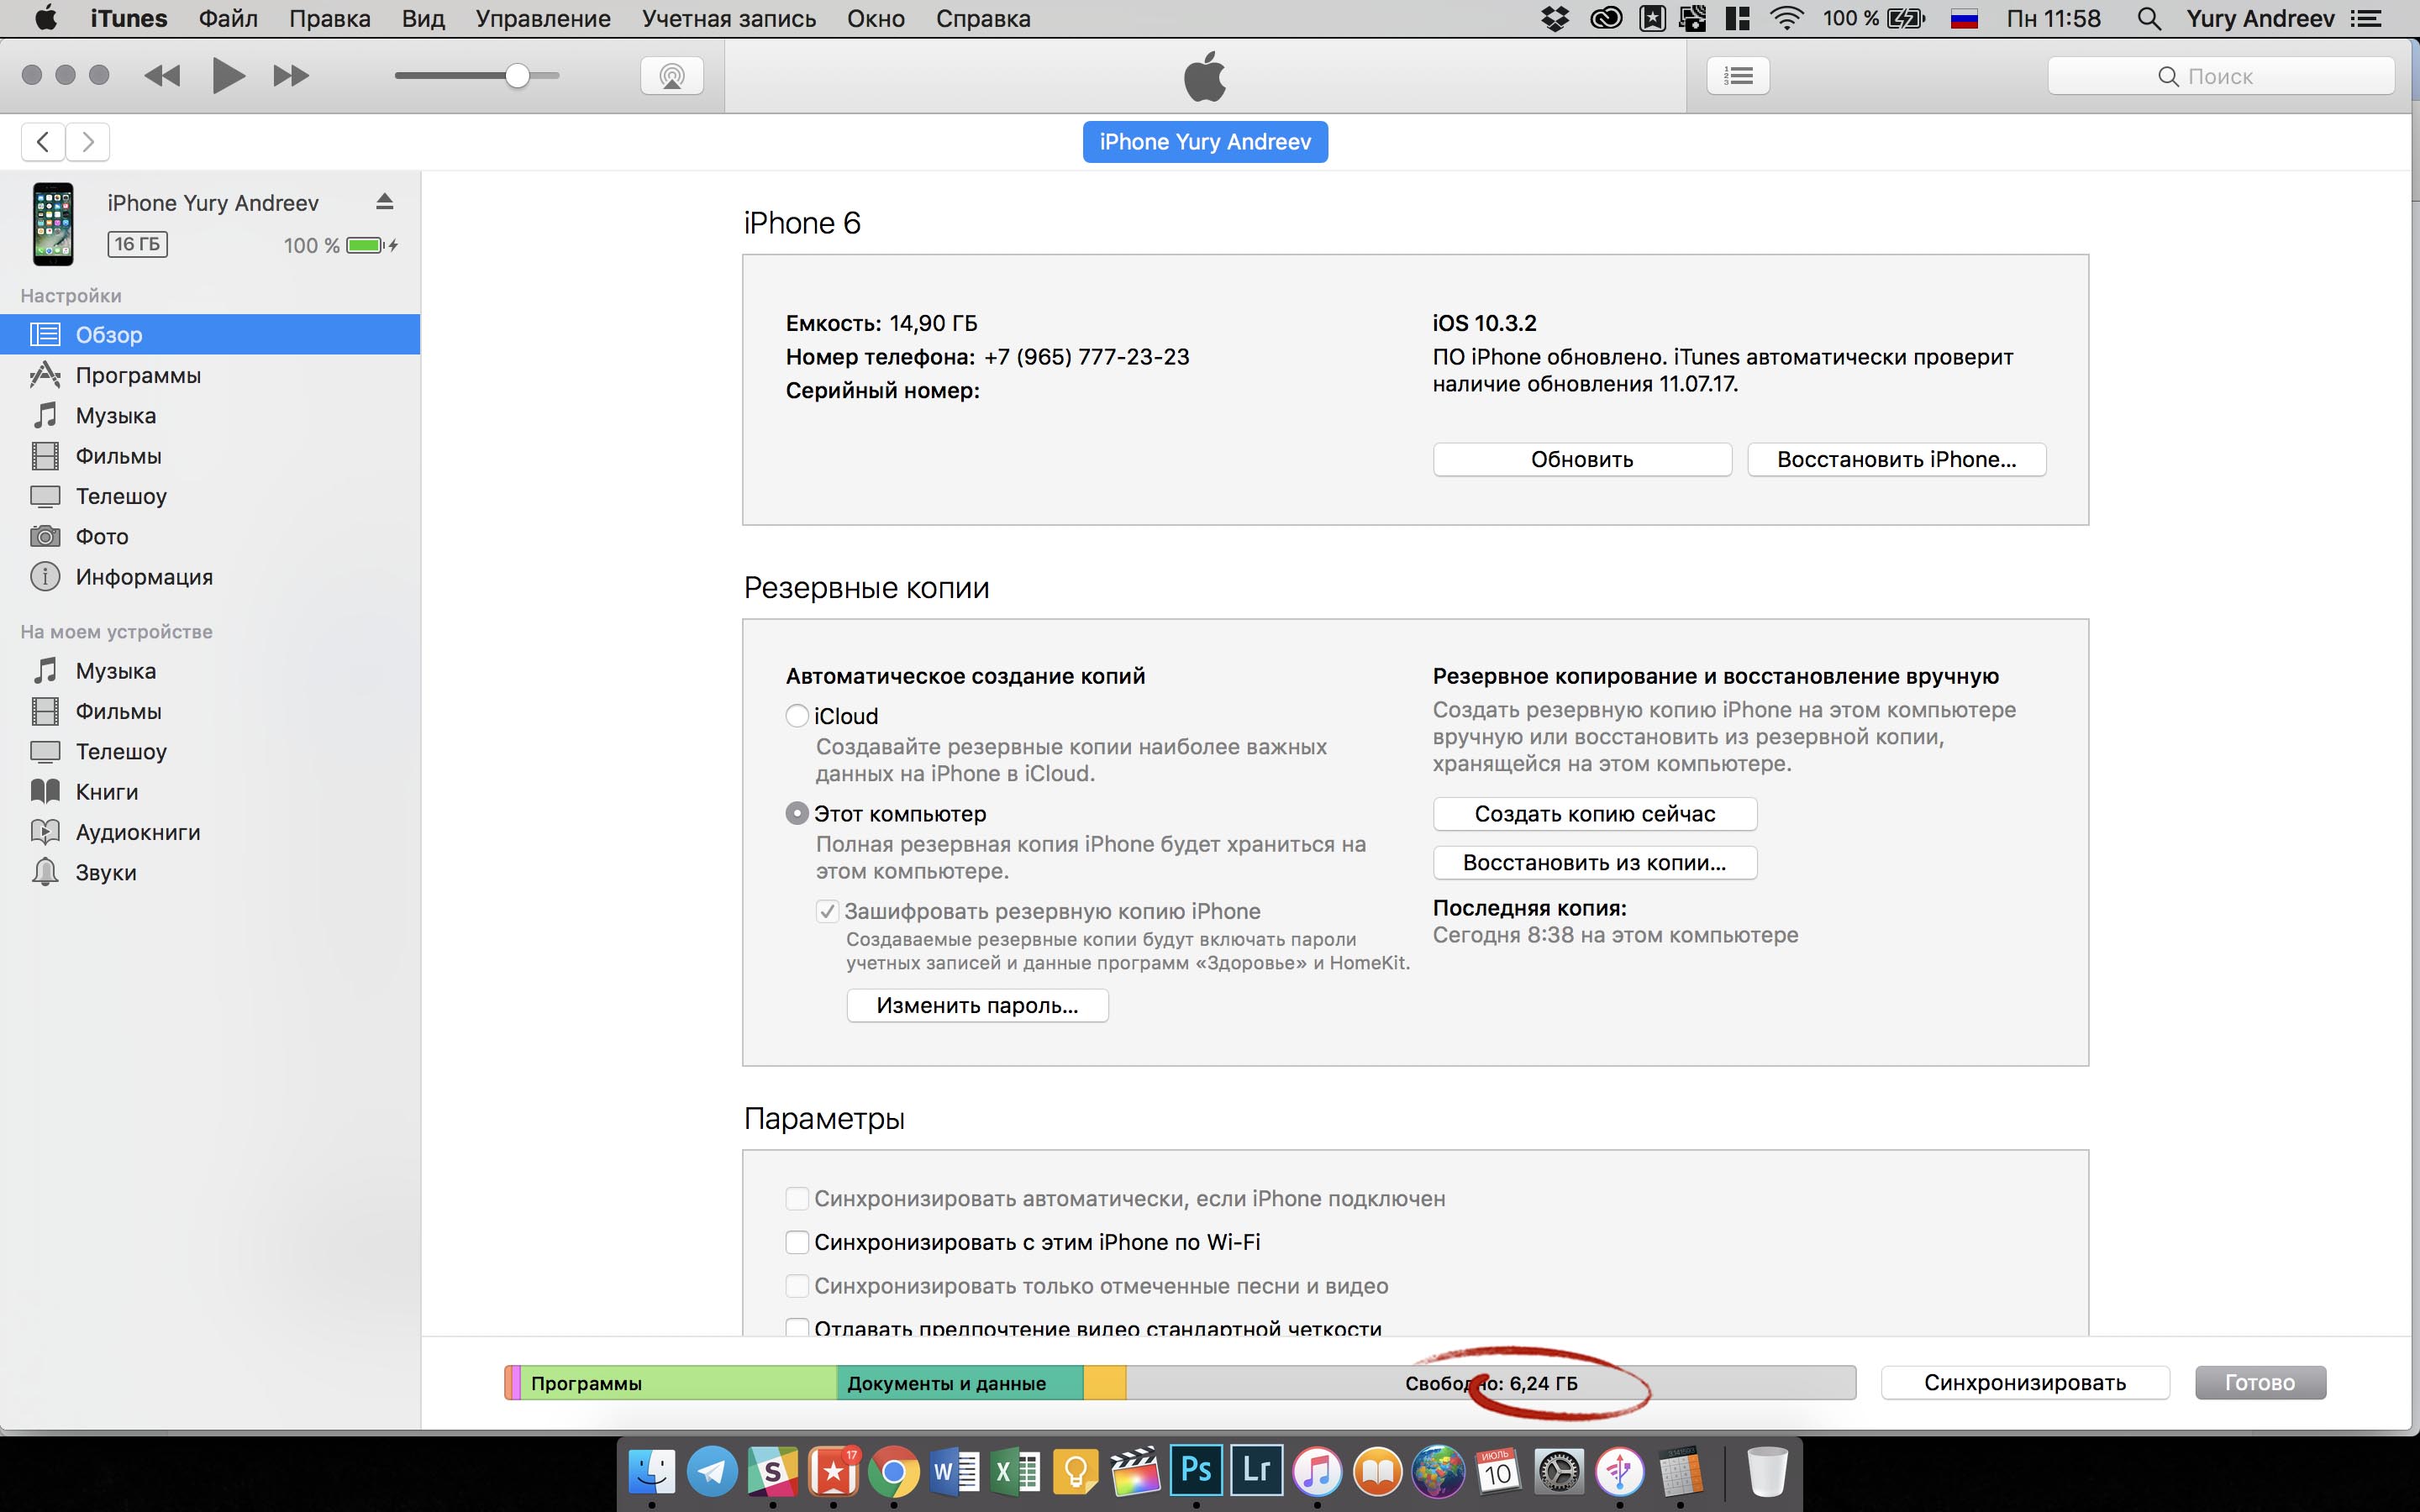The image size is (2420, 1512).
Task: Eject iPhone Yury Andreev device
Action: point(384,203)
